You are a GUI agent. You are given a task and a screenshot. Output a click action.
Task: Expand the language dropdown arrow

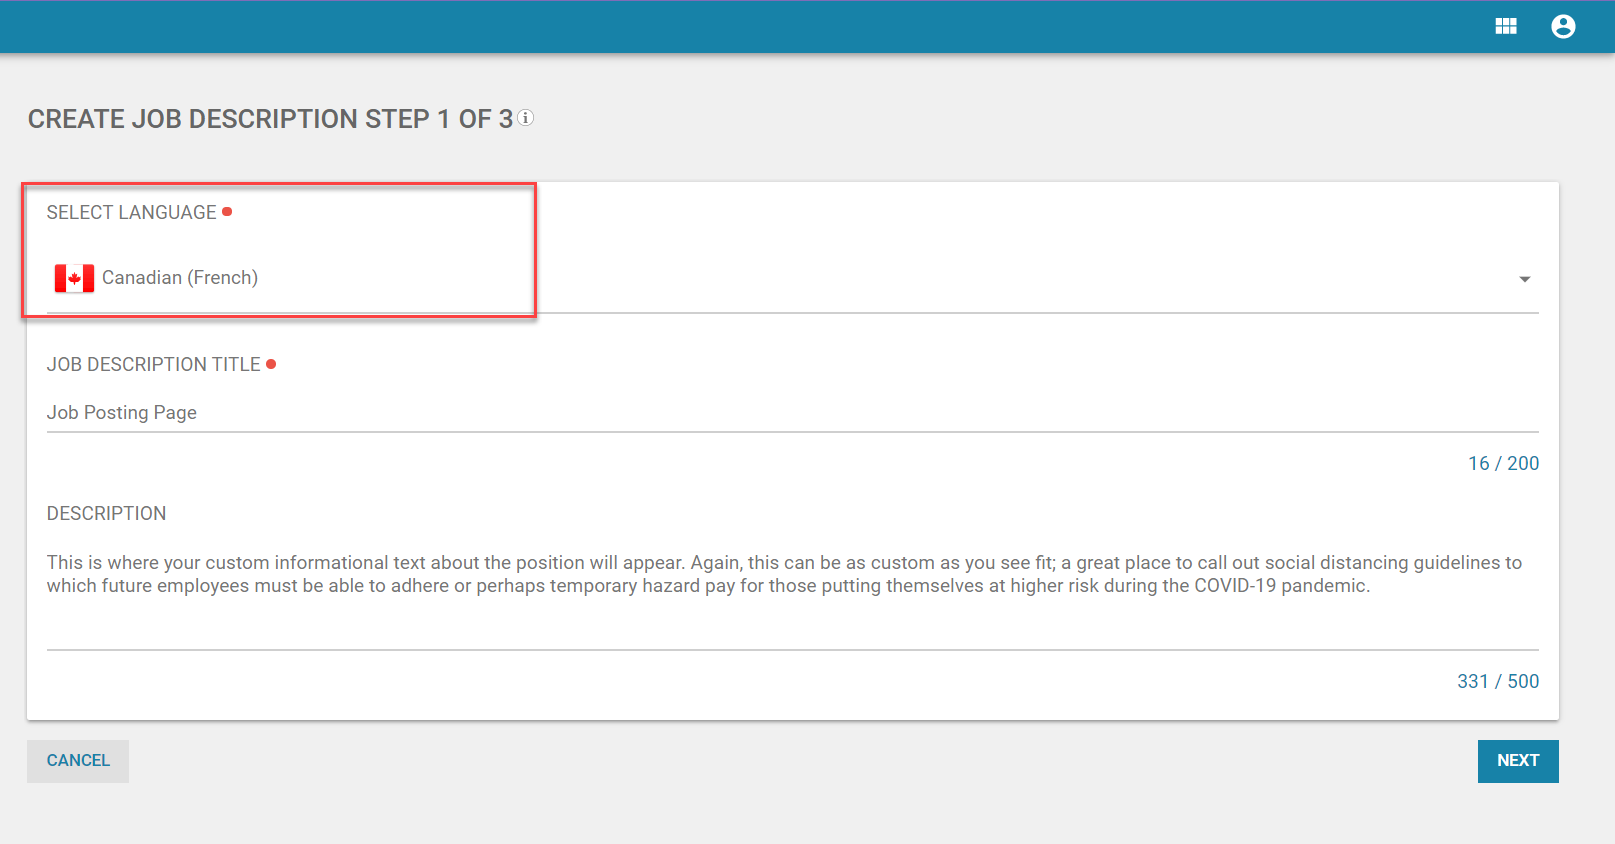pos(1524,279)
